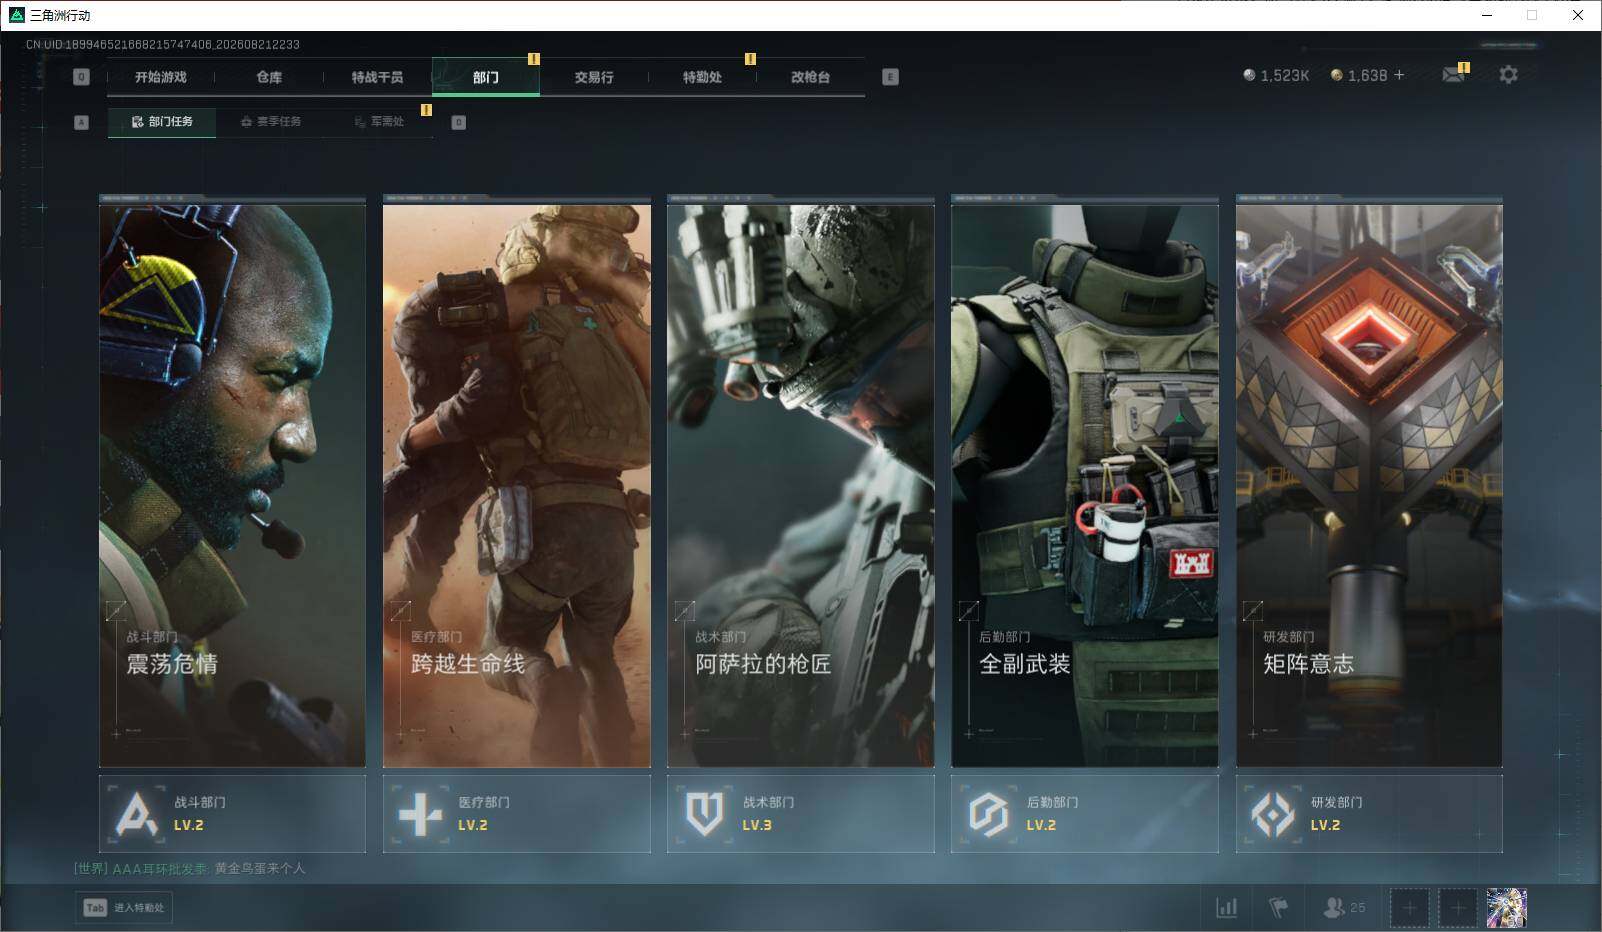Open the 特勤处 tab
1602x932 pixels.
coord(702,77)
